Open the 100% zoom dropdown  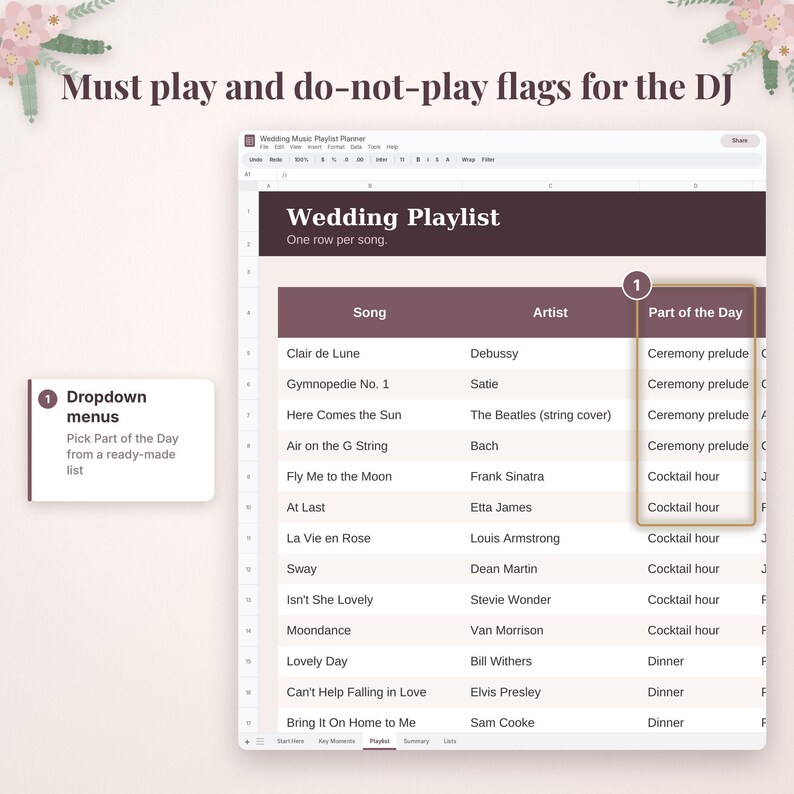tap(301, 160)
